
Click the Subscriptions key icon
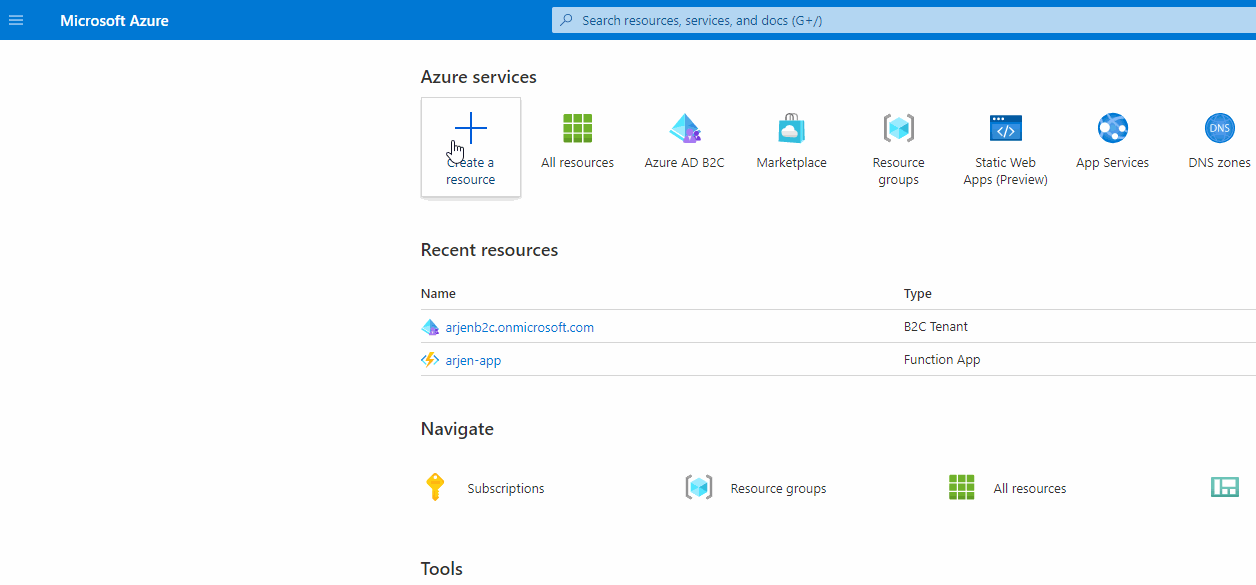click(x=434, y=488)
